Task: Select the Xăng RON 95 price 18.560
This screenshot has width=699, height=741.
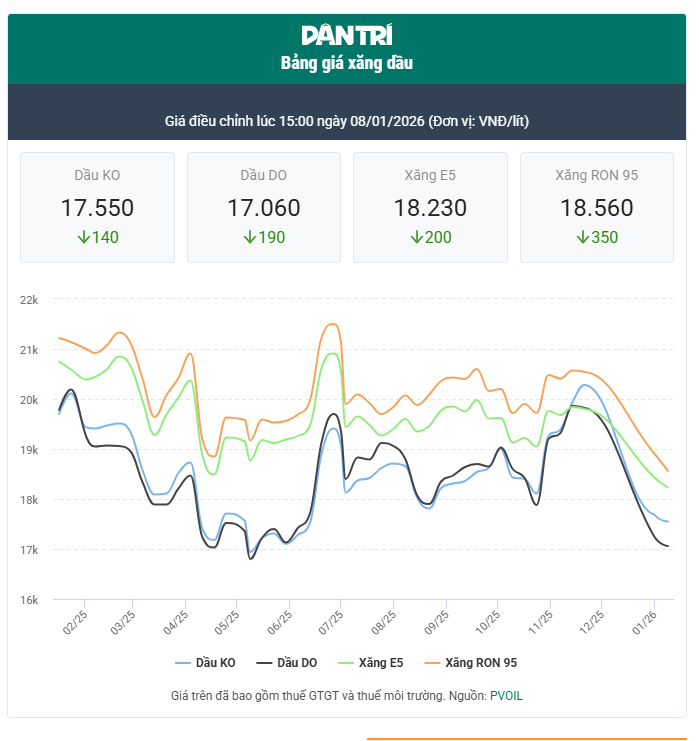Action: 596,208
